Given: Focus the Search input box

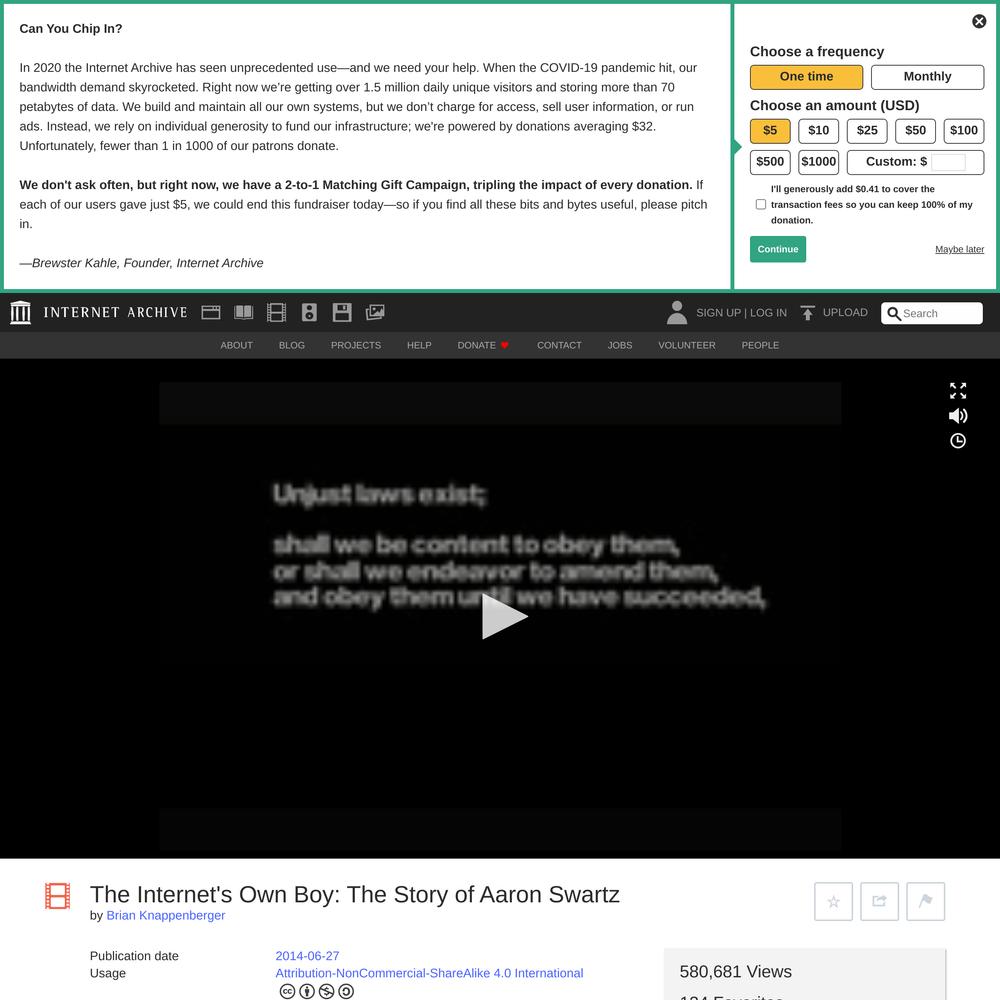Looking at the screenshot, I should pyautogui.click(x=932, y=314).
